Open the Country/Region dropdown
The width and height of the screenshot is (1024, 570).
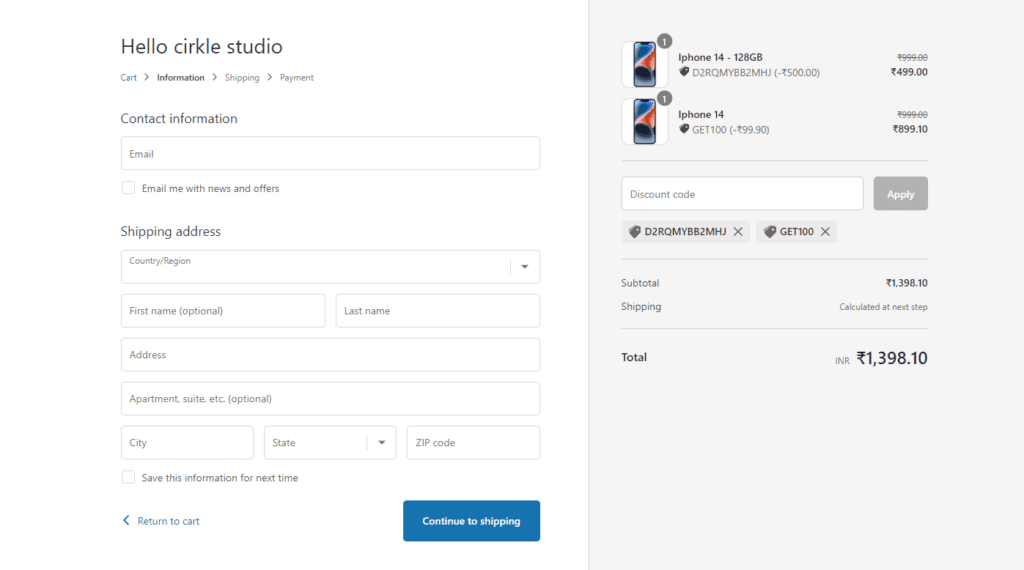330,267
